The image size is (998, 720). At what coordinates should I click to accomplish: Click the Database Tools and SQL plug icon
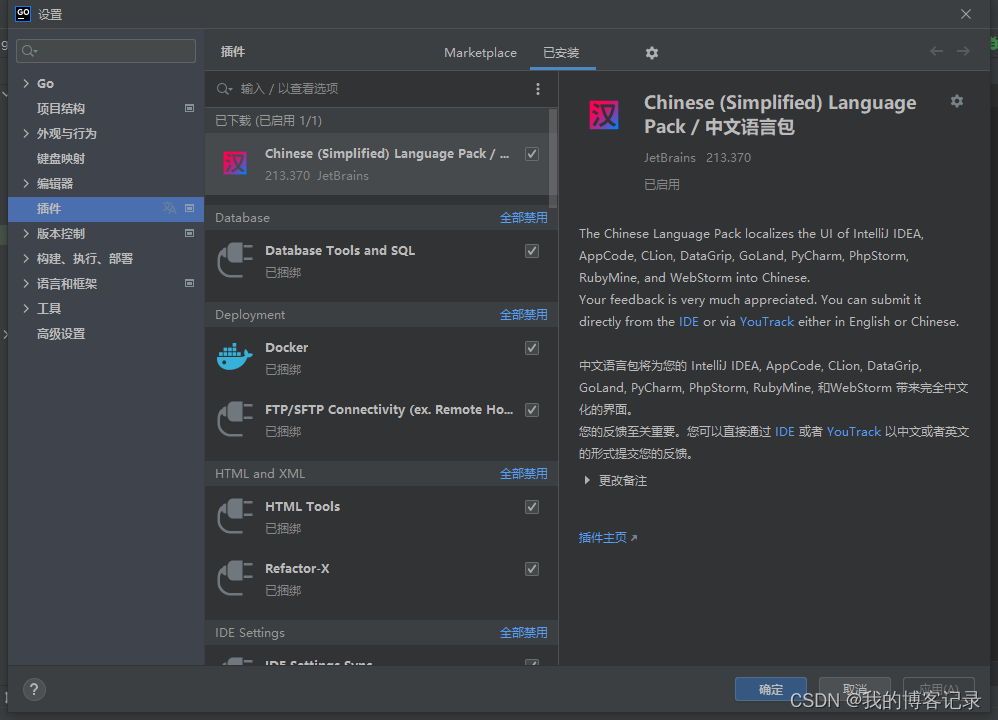click(x=235, y=260)
